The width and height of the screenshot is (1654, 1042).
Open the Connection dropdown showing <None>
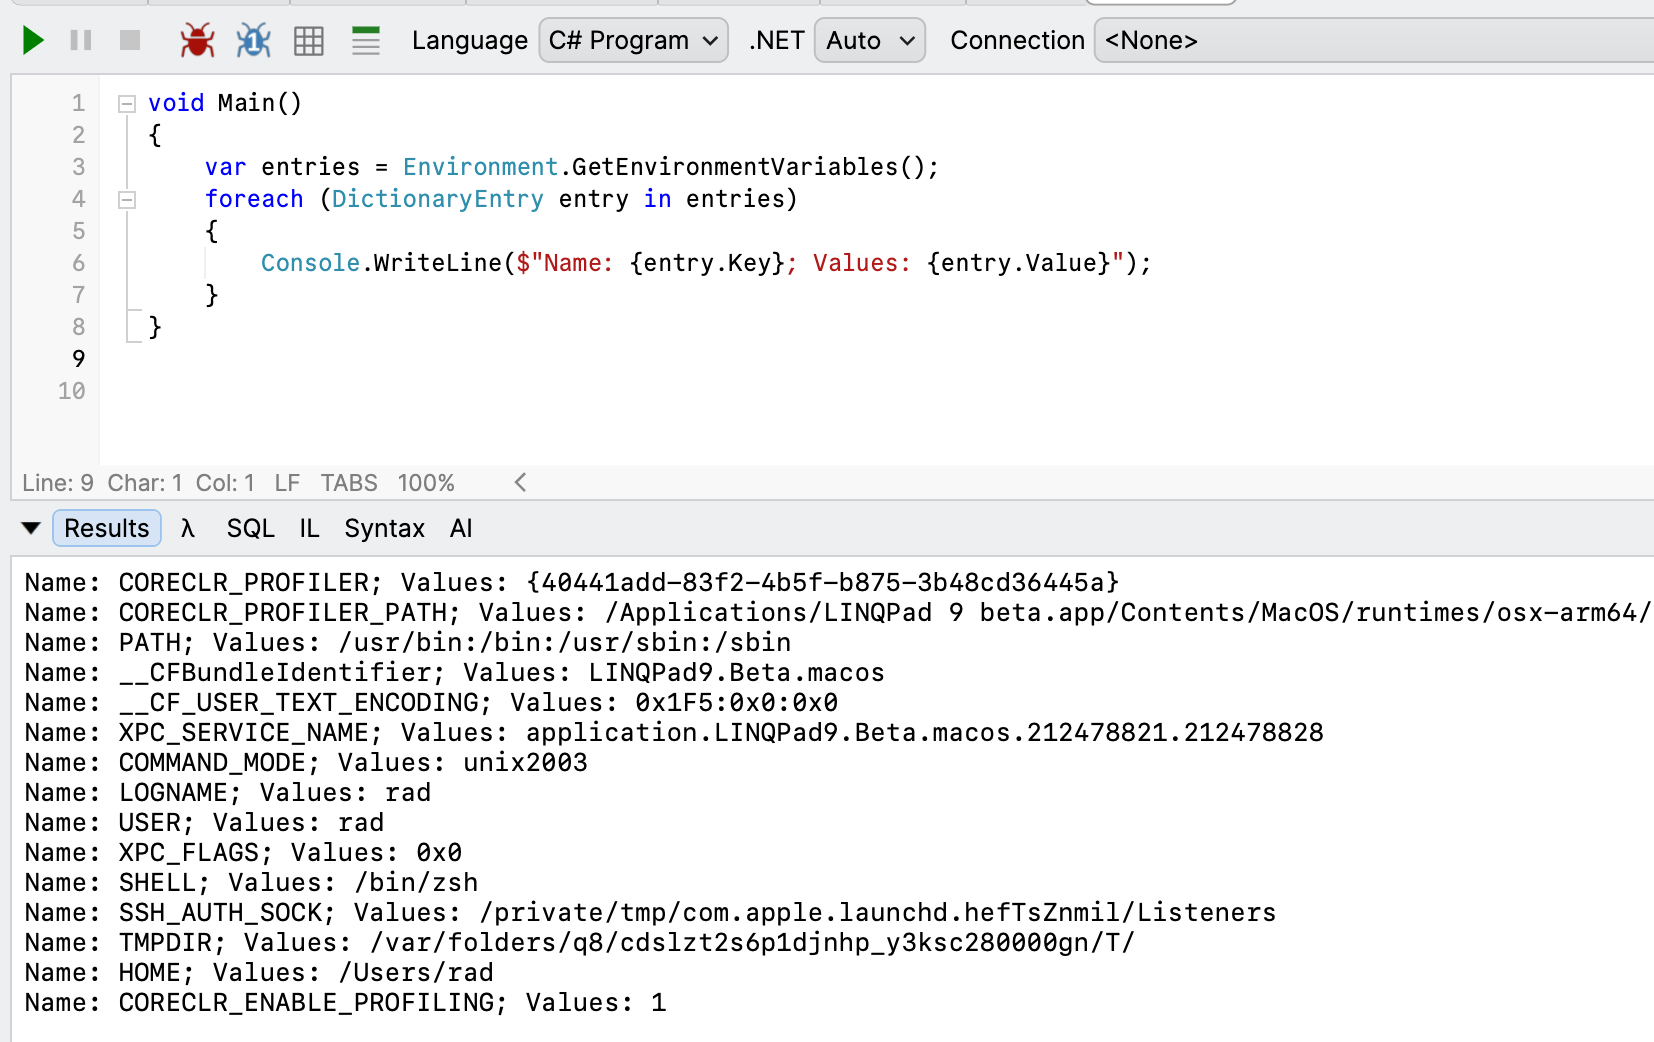point(1370,41)
